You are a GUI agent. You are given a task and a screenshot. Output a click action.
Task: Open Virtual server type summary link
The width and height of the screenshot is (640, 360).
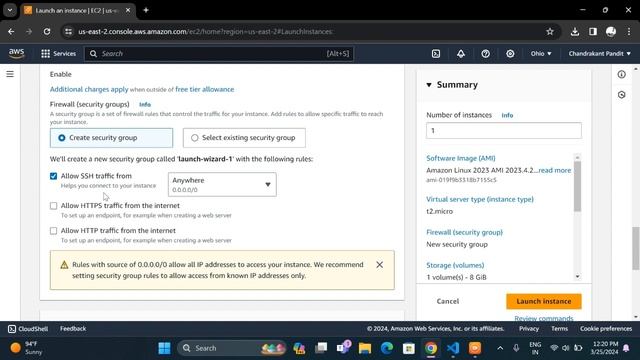[x=480, y=200]
